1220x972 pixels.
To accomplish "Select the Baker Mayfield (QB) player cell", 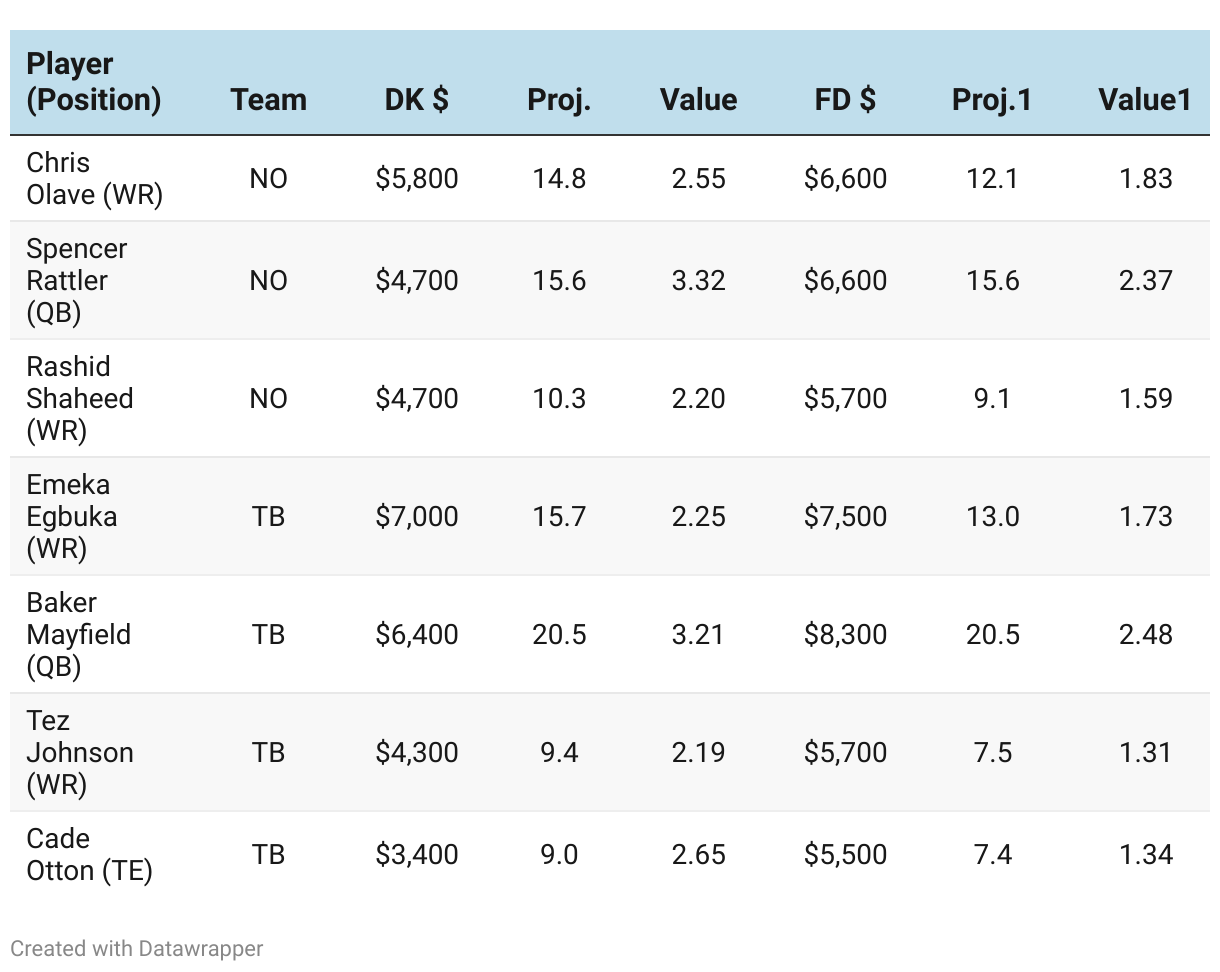I will click(x=78, y=634).
